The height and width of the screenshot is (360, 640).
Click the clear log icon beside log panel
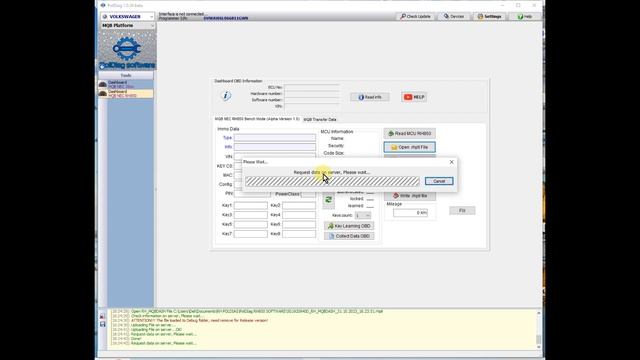click(102, 316)
